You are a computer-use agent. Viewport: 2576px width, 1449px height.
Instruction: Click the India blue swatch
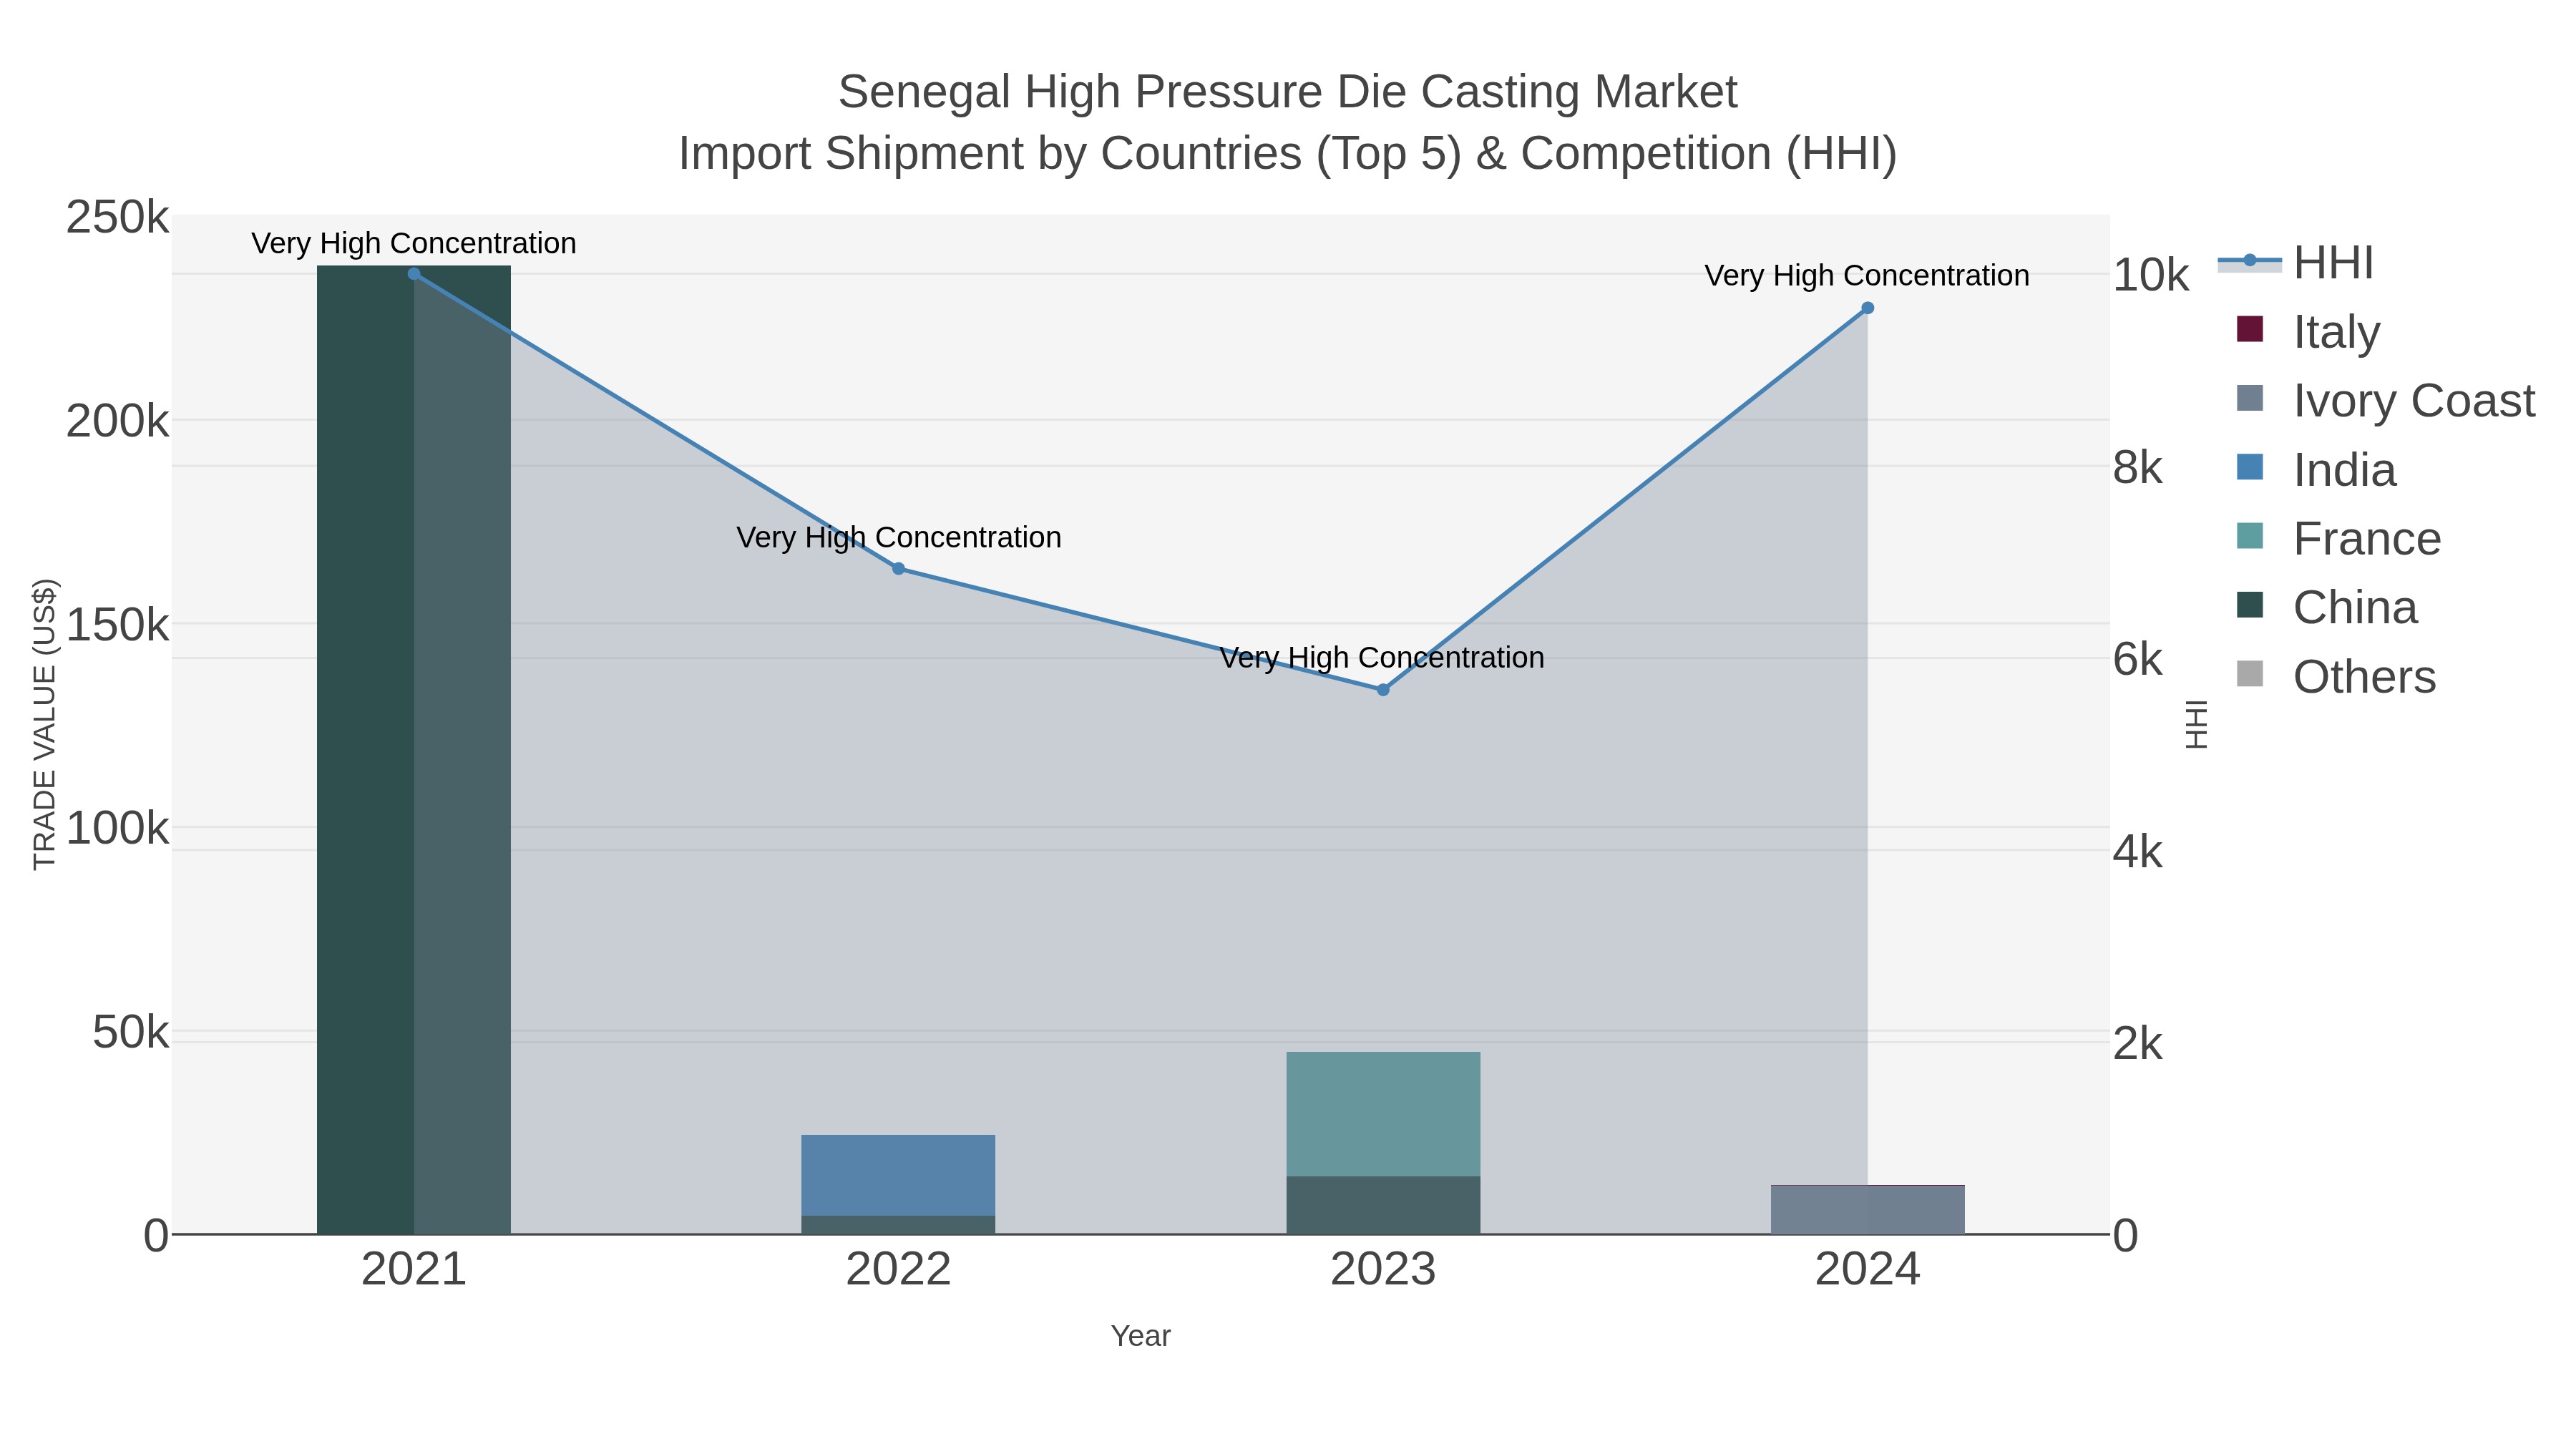tap(2249, 467)
